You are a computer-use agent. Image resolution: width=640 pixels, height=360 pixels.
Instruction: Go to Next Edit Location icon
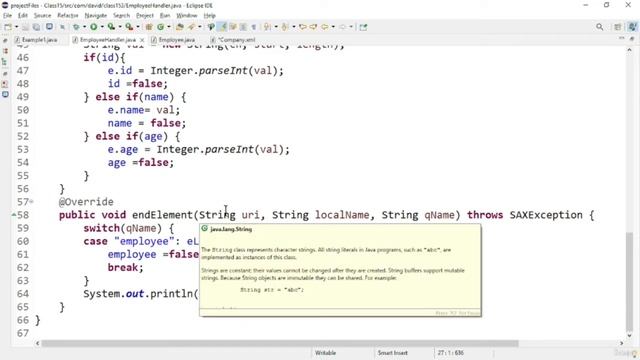313,27
